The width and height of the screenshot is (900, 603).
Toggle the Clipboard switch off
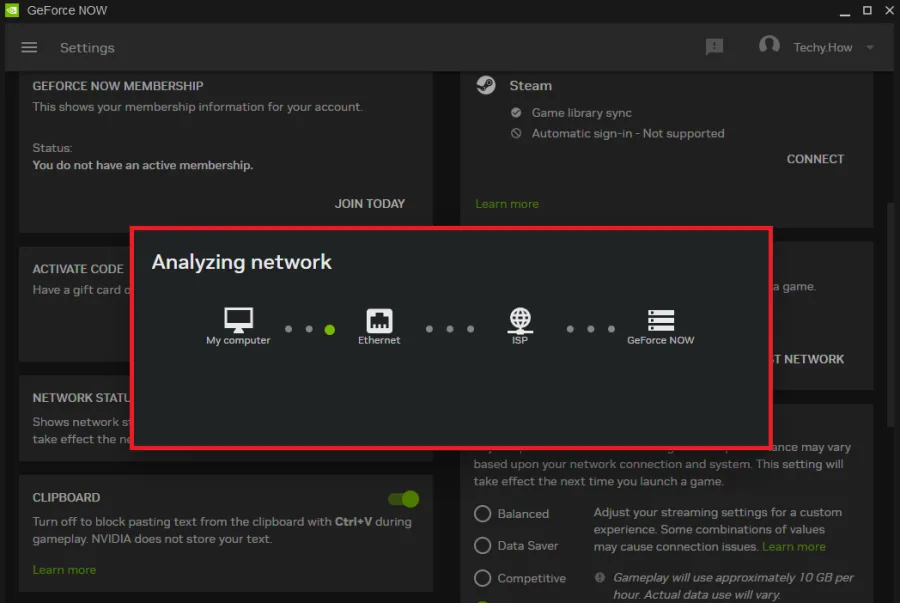404,499
